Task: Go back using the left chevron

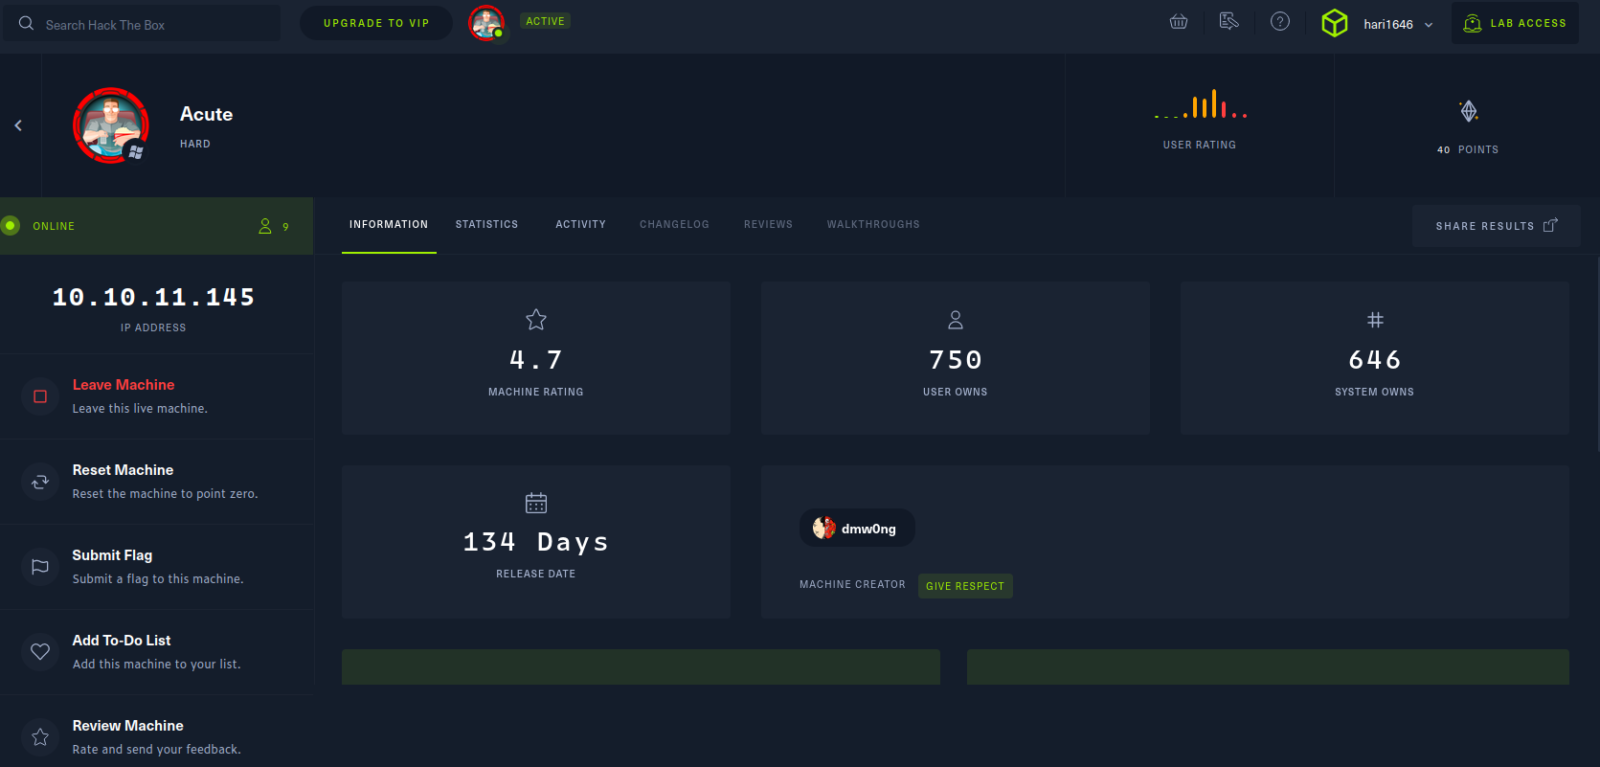Action: [18, 125]
